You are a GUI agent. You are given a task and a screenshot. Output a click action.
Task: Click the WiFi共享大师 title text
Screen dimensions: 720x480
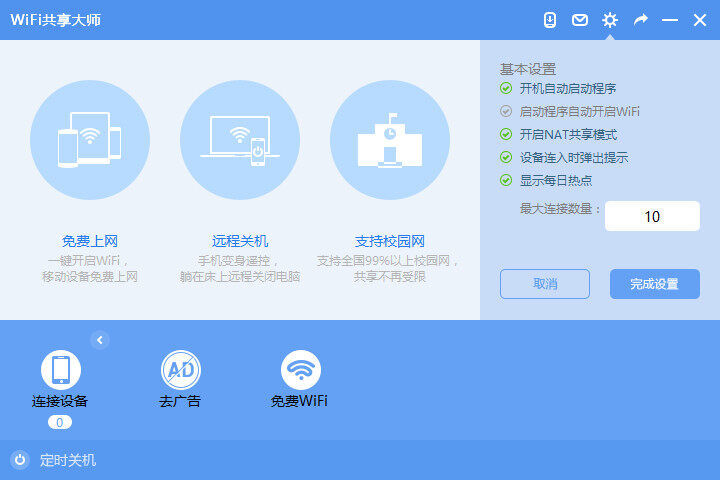[x=56, y=20]
